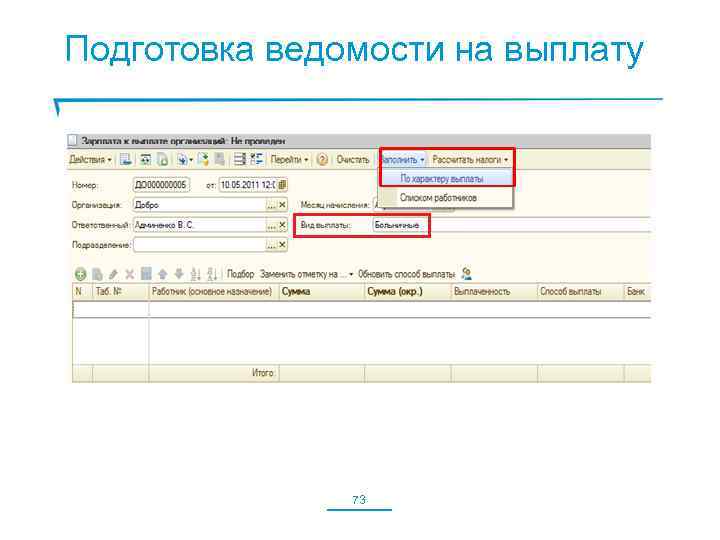Click the Сумма (окр.) column header

tap(408, 292)
